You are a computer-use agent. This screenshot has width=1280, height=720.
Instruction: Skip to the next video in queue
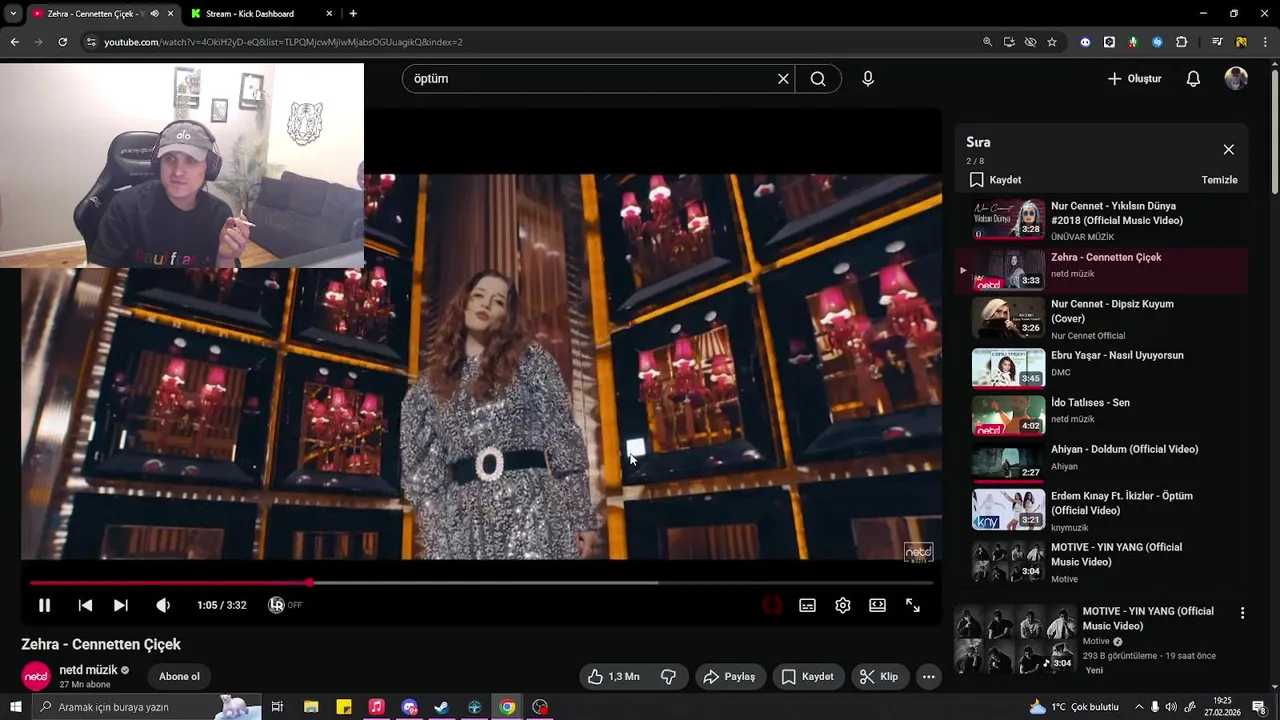click(x=121, y=605)
